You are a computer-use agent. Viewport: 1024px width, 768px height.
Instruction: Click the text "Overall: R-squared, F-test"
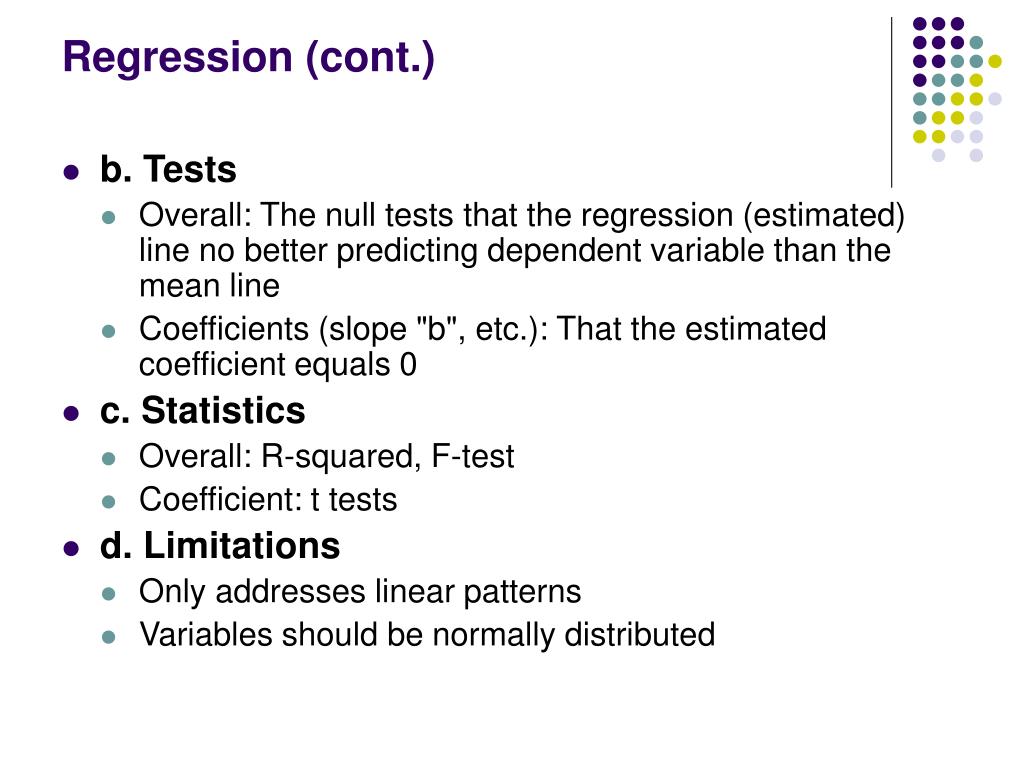coord(327,456)
